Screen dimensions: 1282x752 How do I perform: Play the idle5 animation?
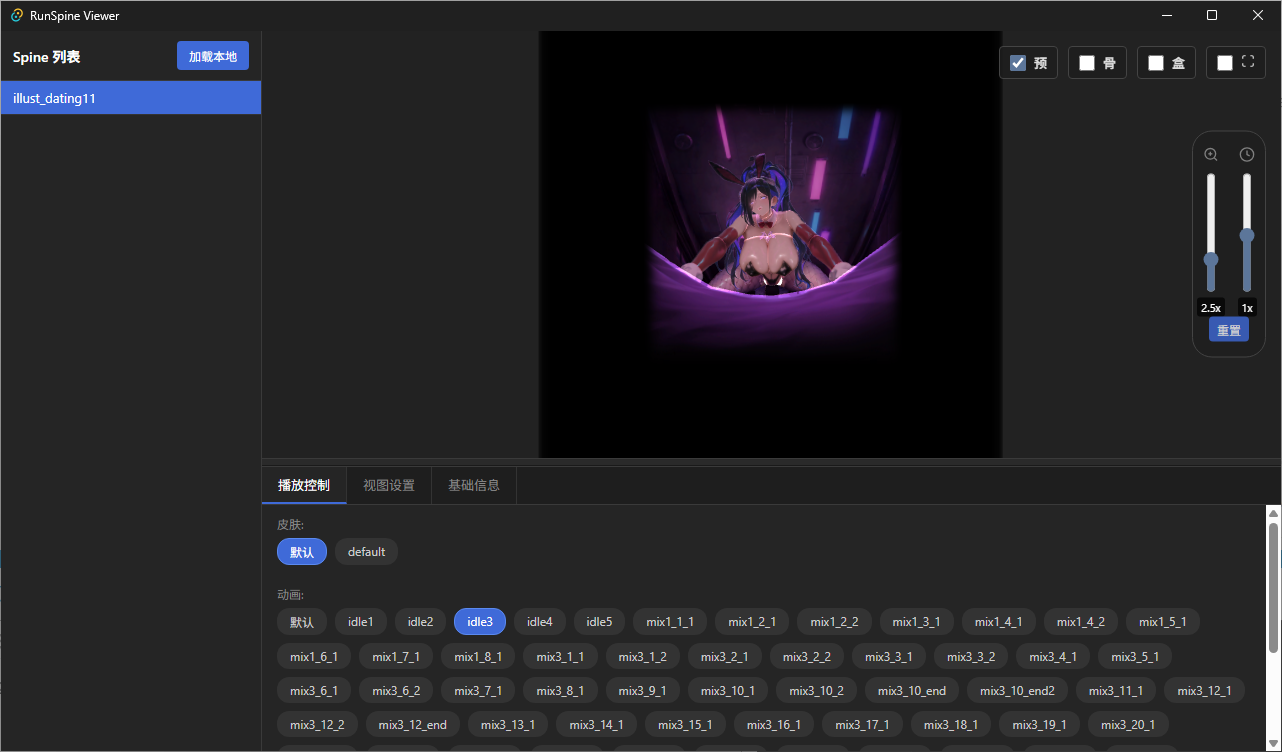(x=600, y=622)
